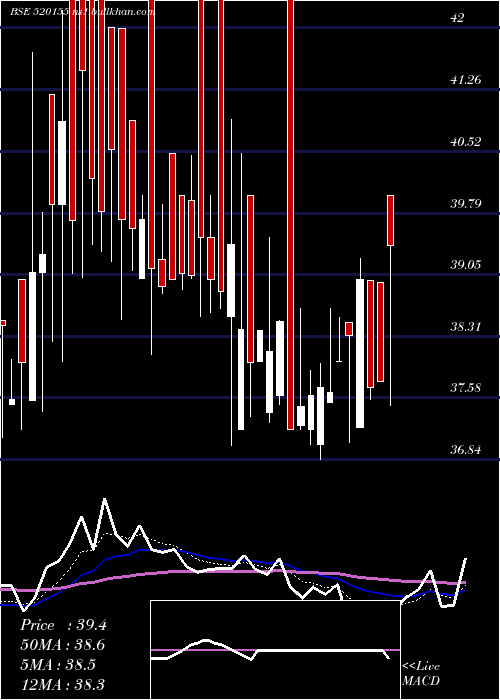Click the Price : 39.4 readout
Viewport: 500px width, 700px height.
tap(63, 625)
